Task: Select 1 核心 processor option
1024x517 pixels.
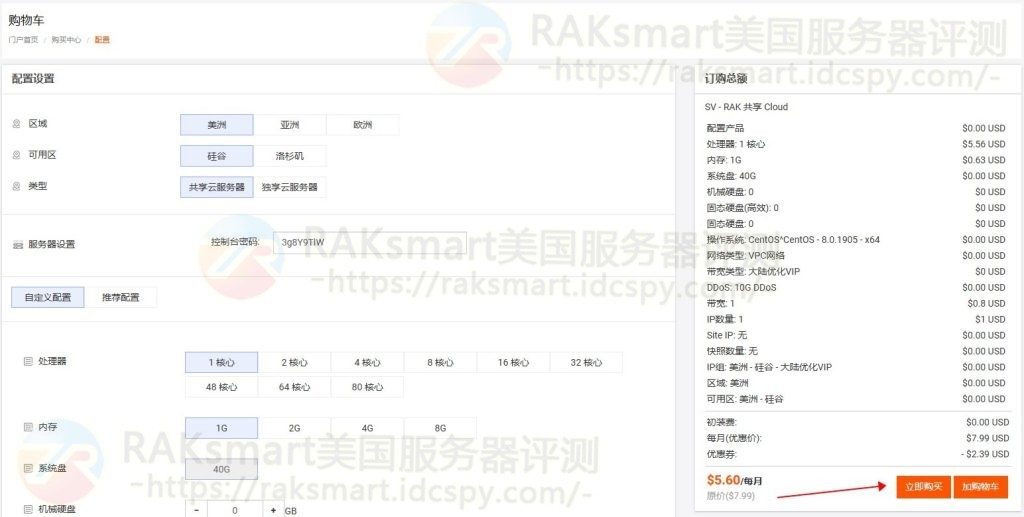Action: 221,362
